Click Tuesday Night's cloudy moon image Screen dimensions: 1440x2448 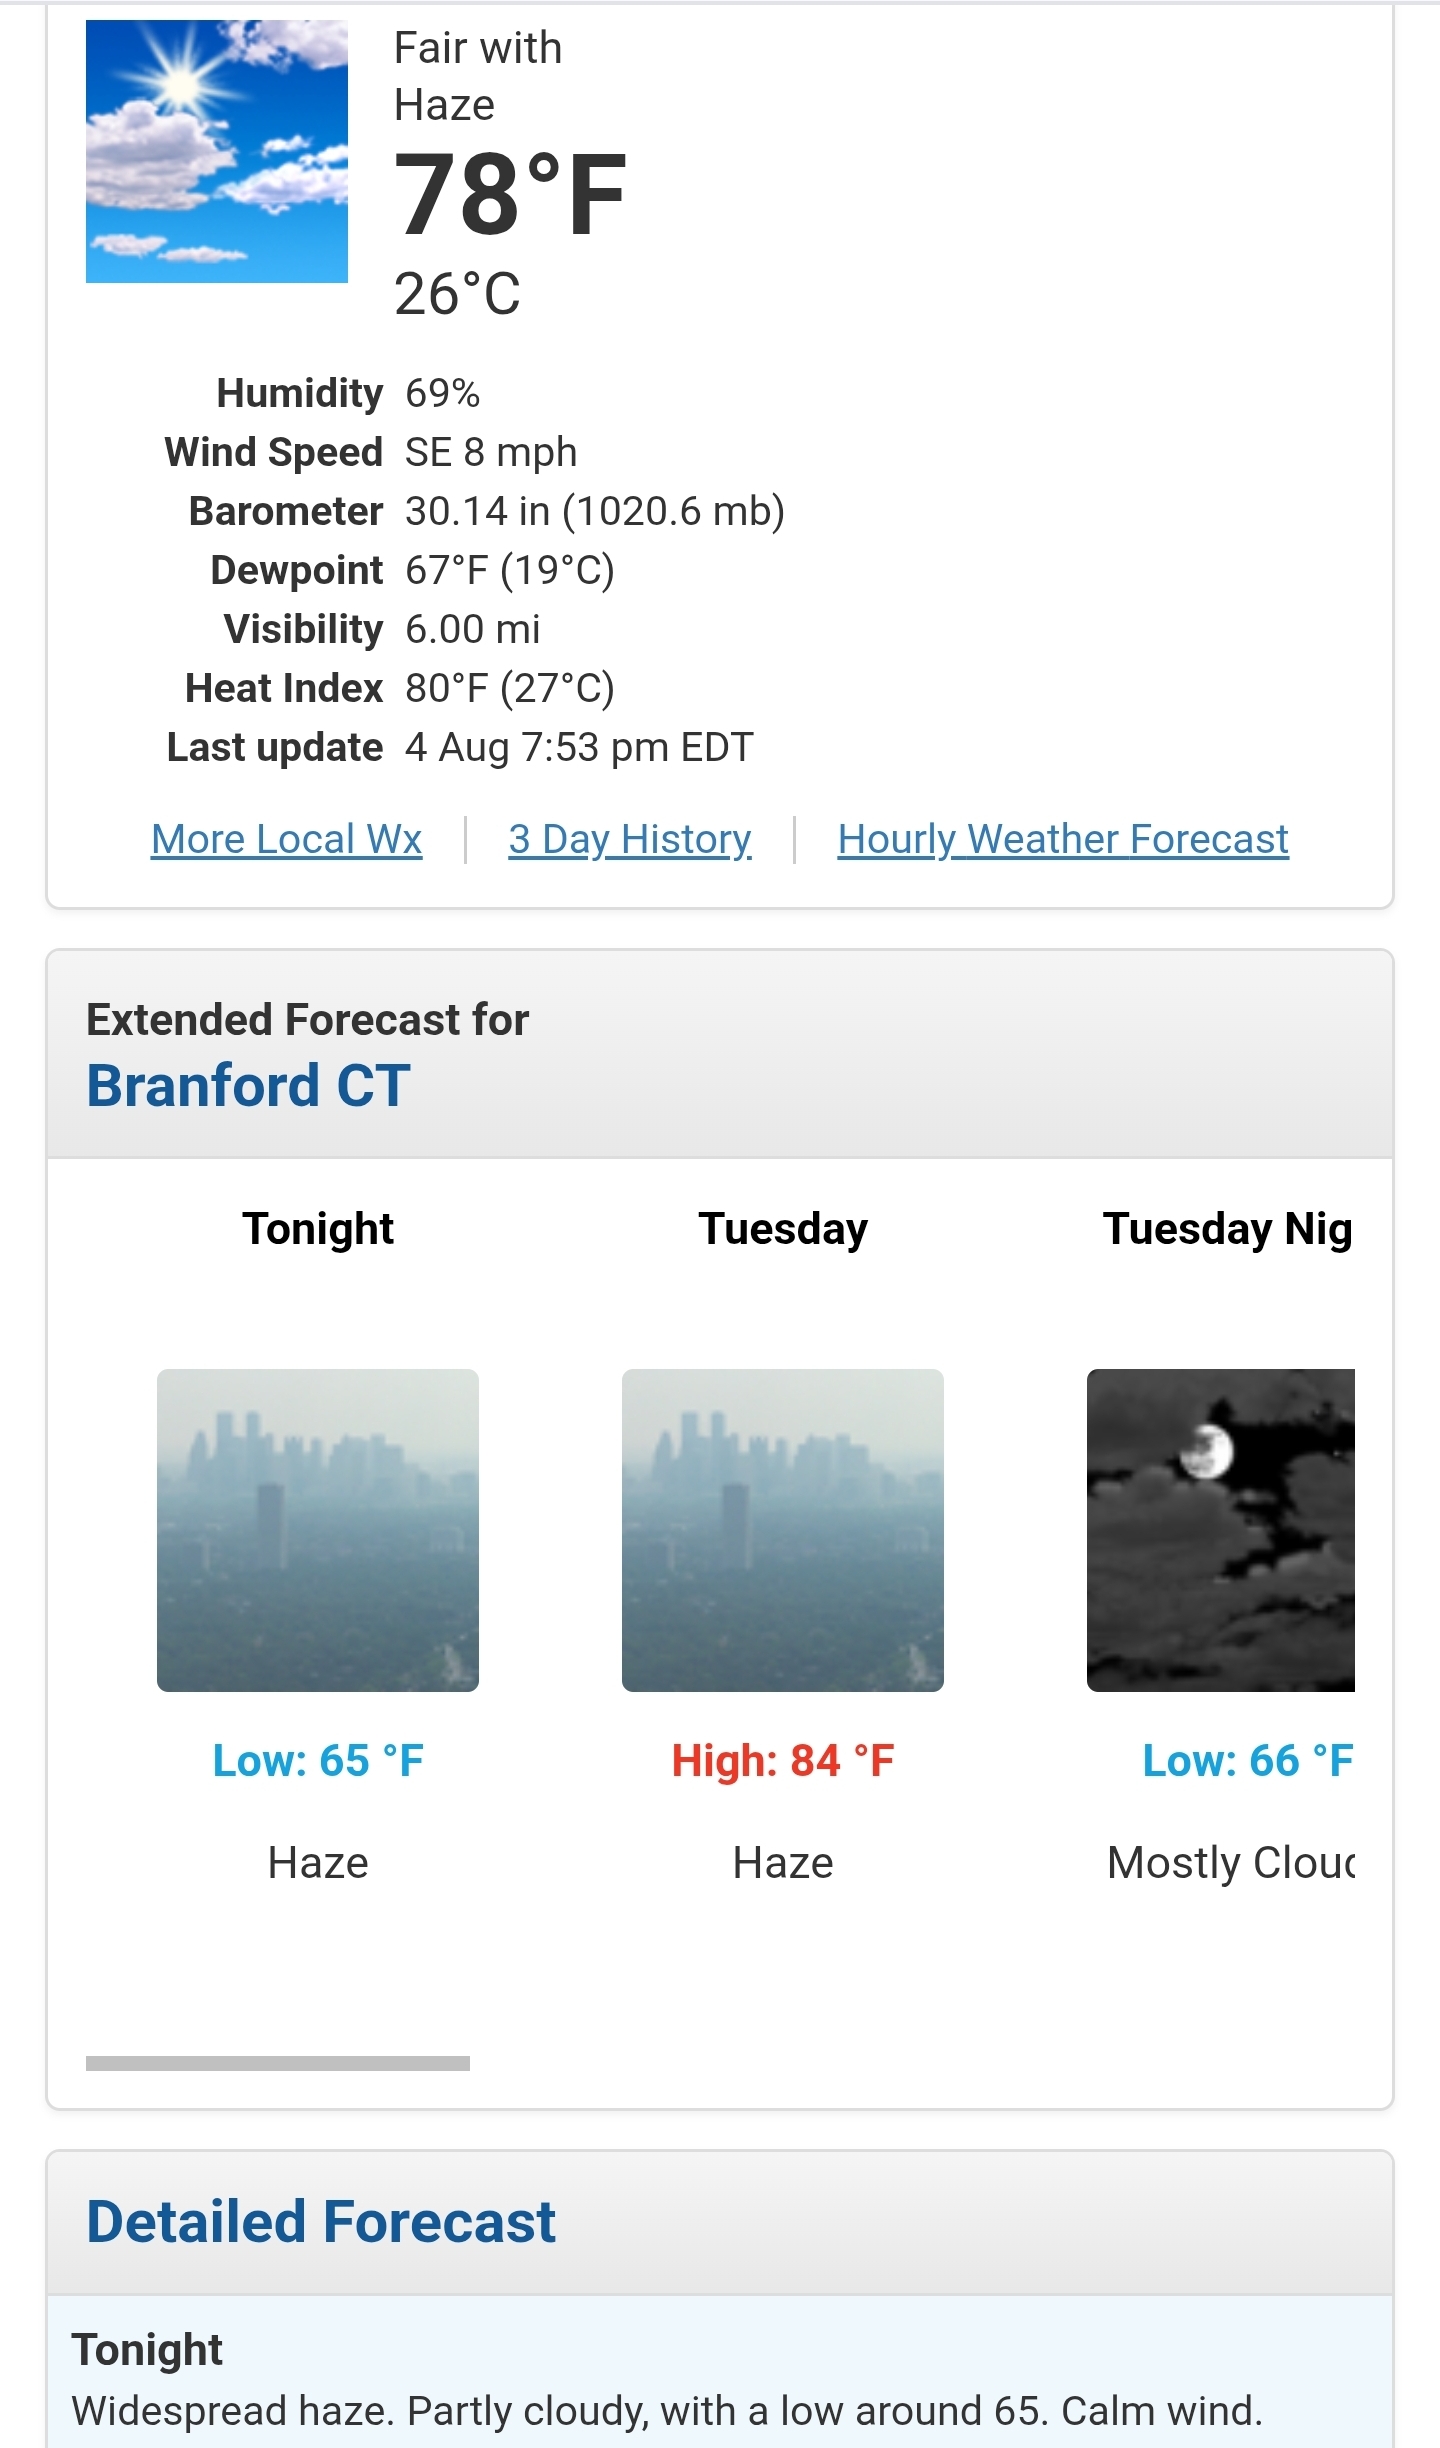[x=1221, y=1530]
